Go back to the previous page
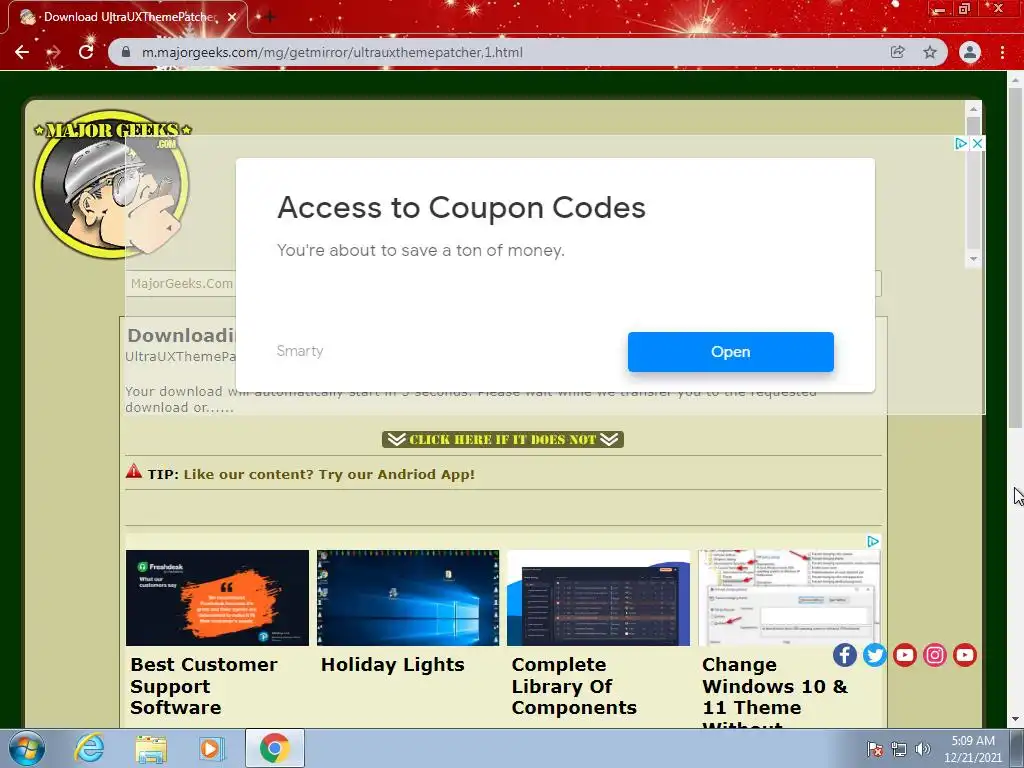Screen dimensions: 1024x768 coord(22,52)
